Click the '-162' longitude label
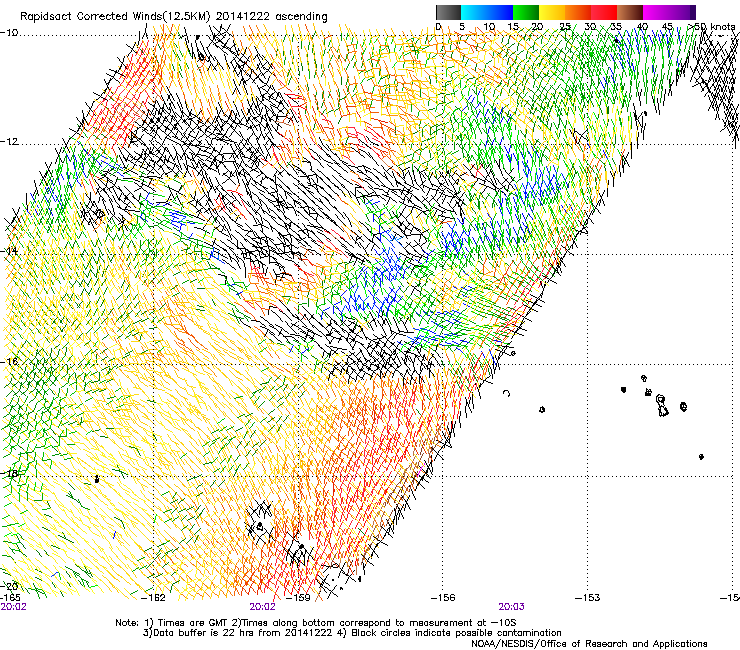The width and height of the screenshot is (740, 650). click(153, 598)
